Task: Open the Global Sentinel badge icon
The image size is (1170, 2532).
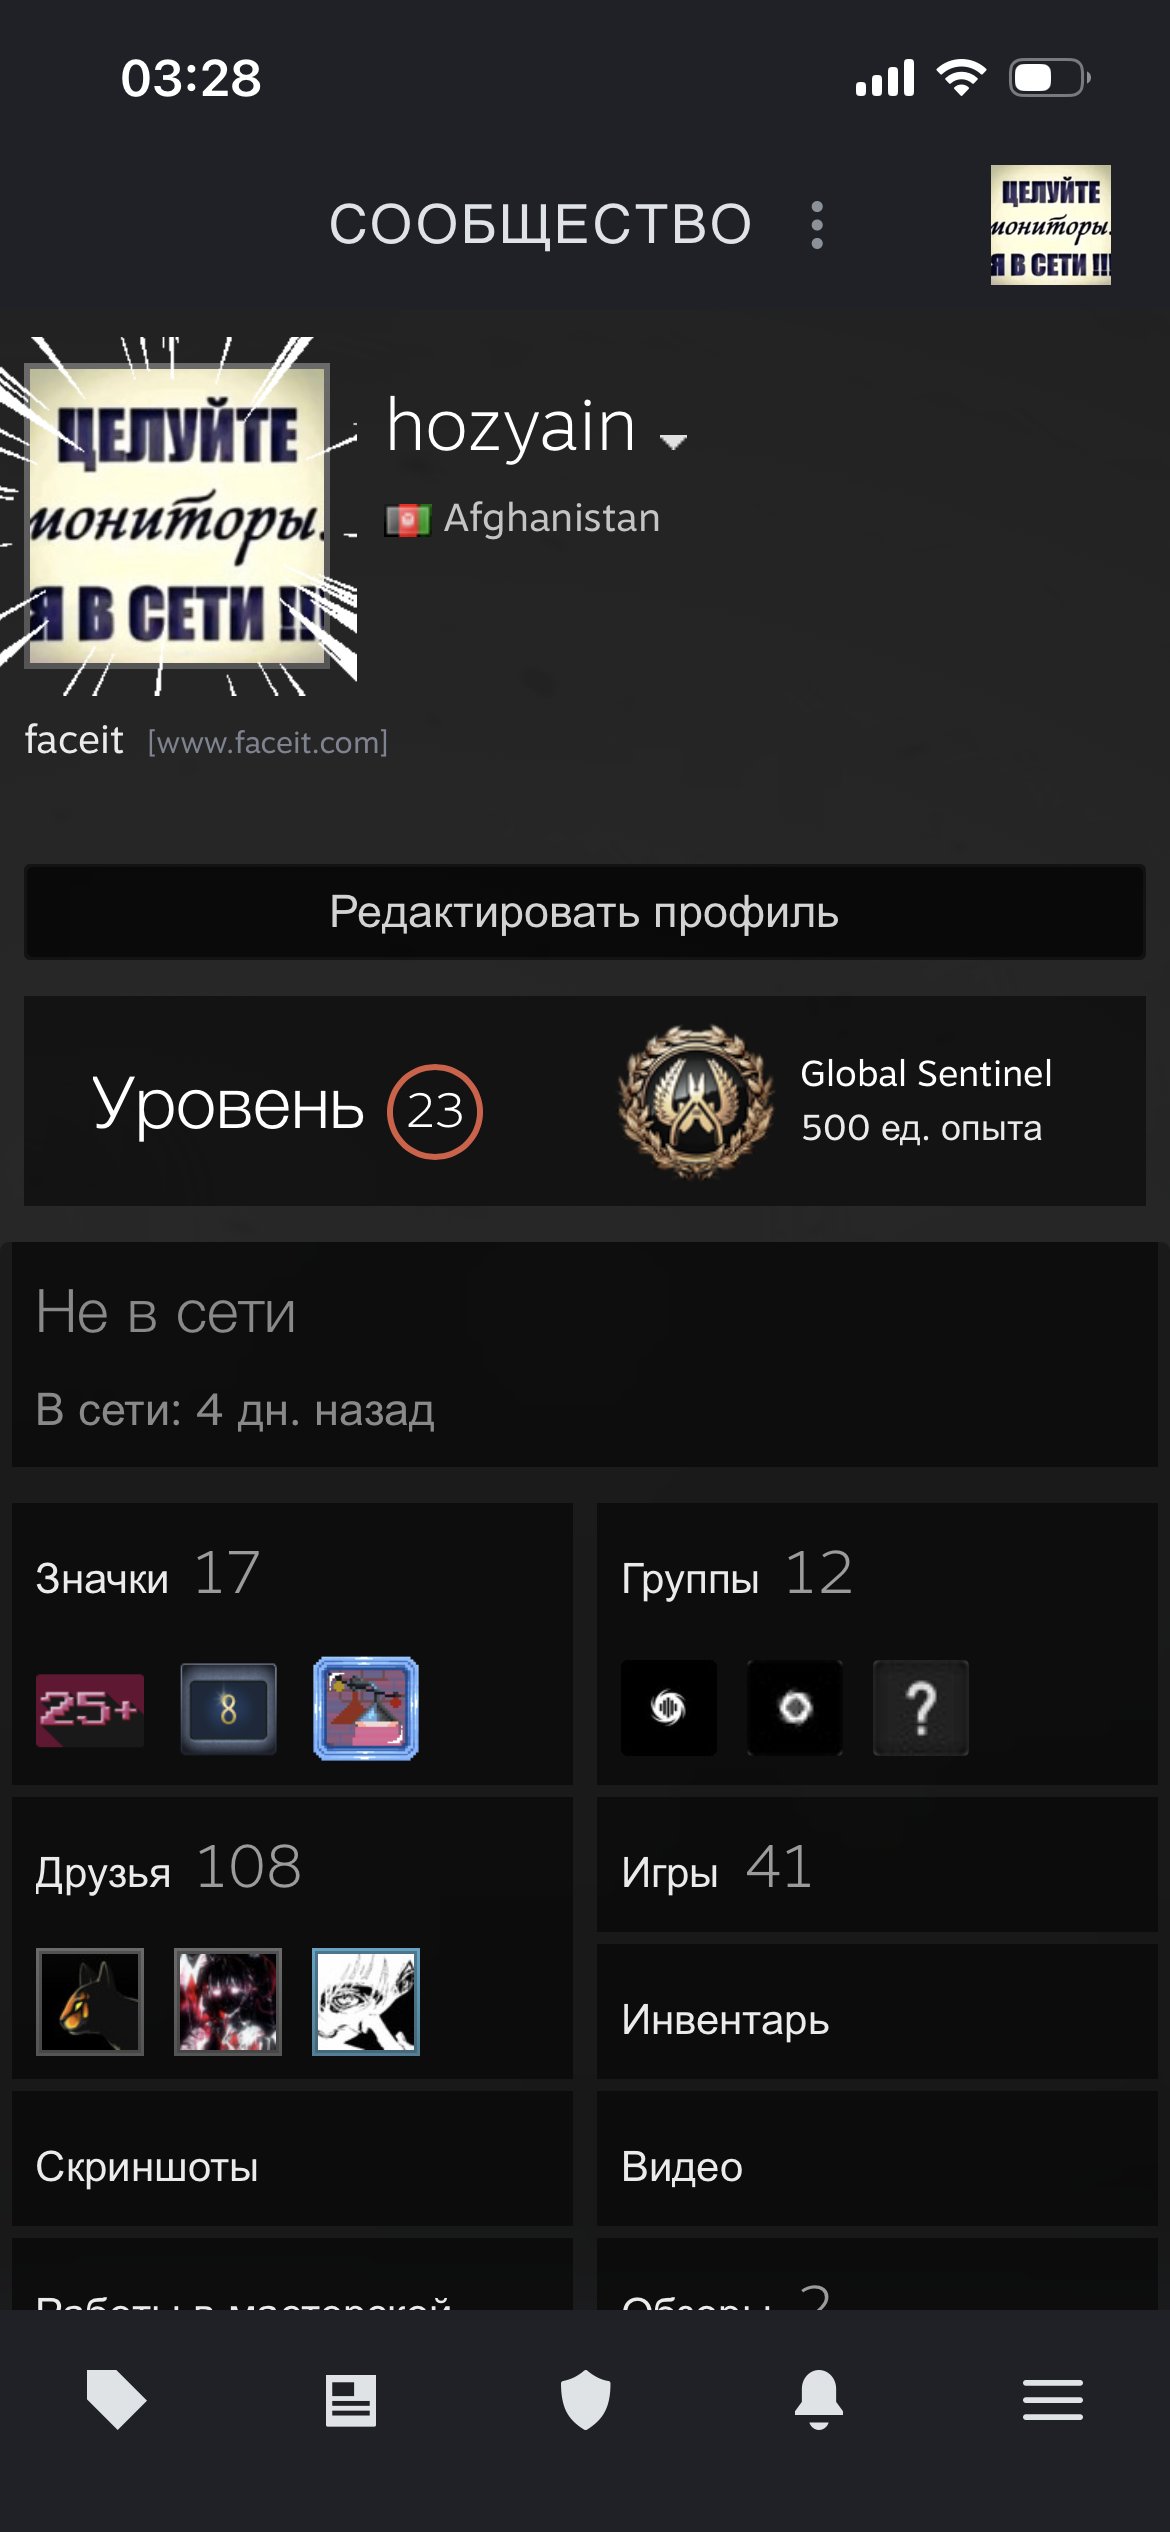Action: [x=695, y=1101]
